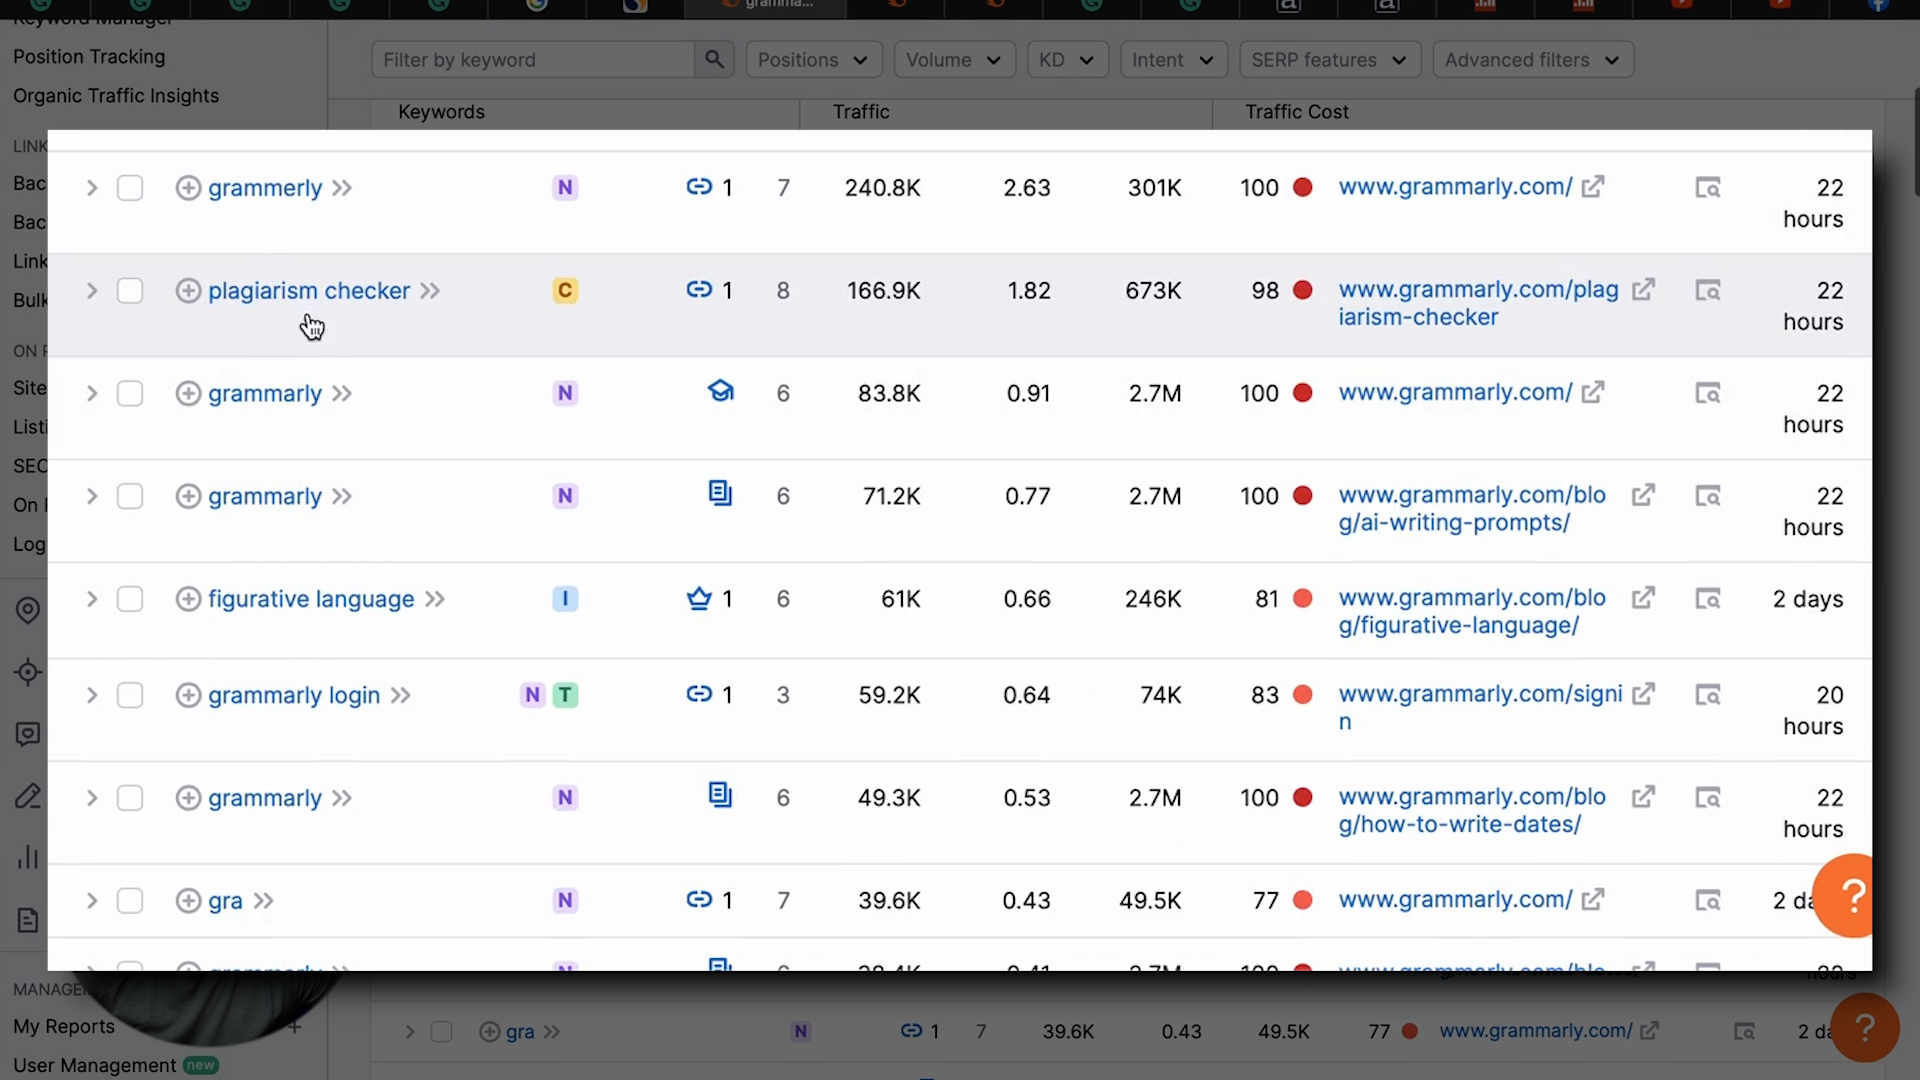Click the search magnifier icon beside keyword filter
Image resolution: width=1920 pixels, height=1080 pixels.
pos(714,60)
